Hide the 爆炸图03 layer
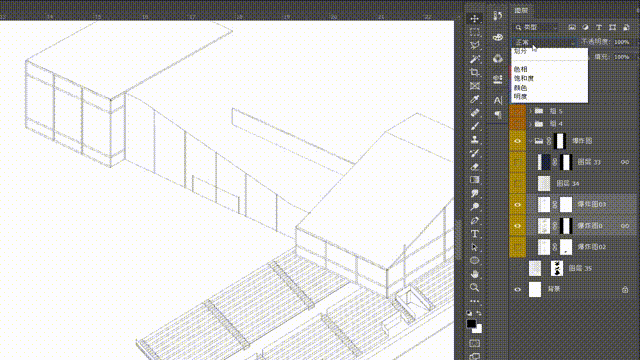Image resolution: width=640 pixels, height=360 pixels. coord(518,204)
